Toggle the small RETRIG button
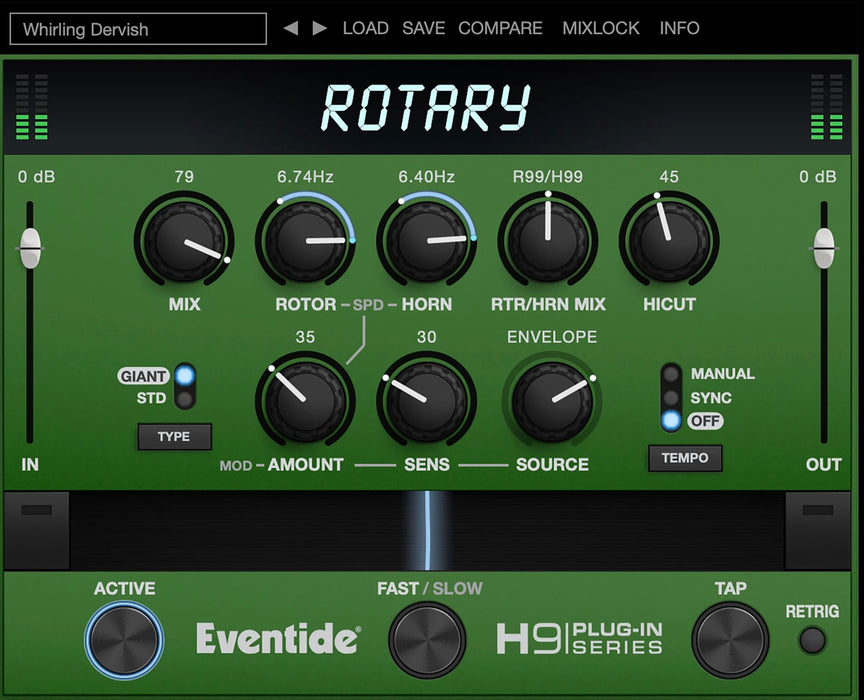Image resolution: width=864 pixels, height=700 pixels. pos(812,640)
